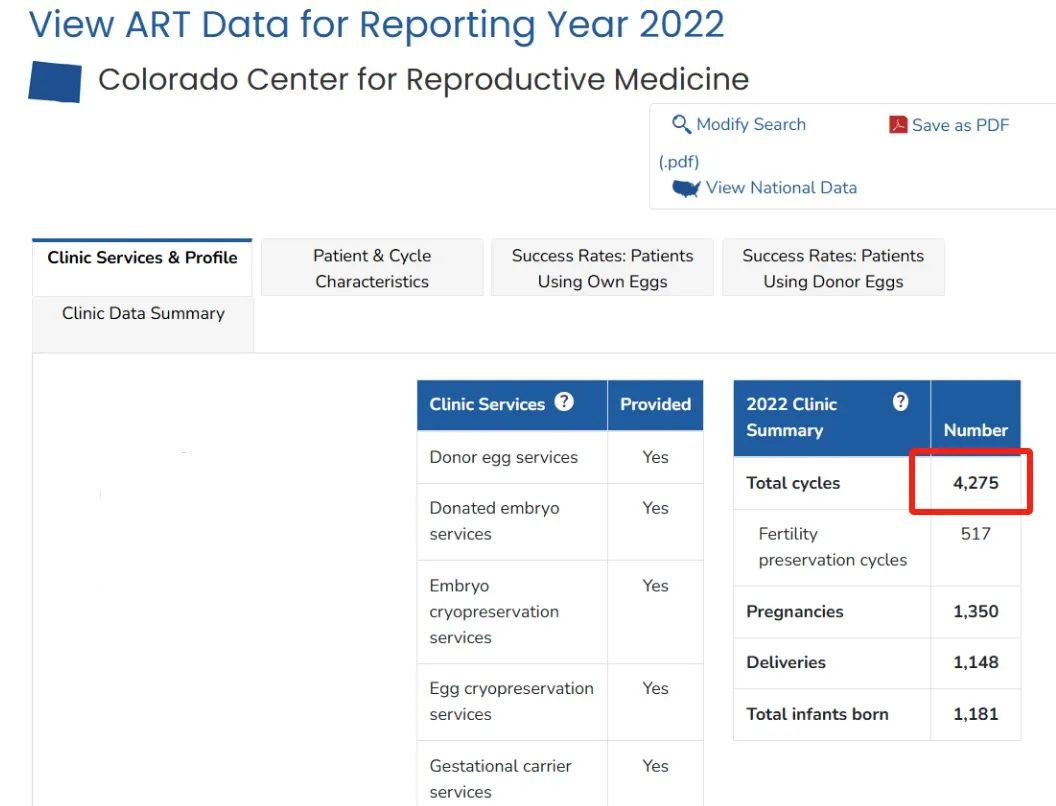Open the Clinic Services help question mark

tap(564, 402)
